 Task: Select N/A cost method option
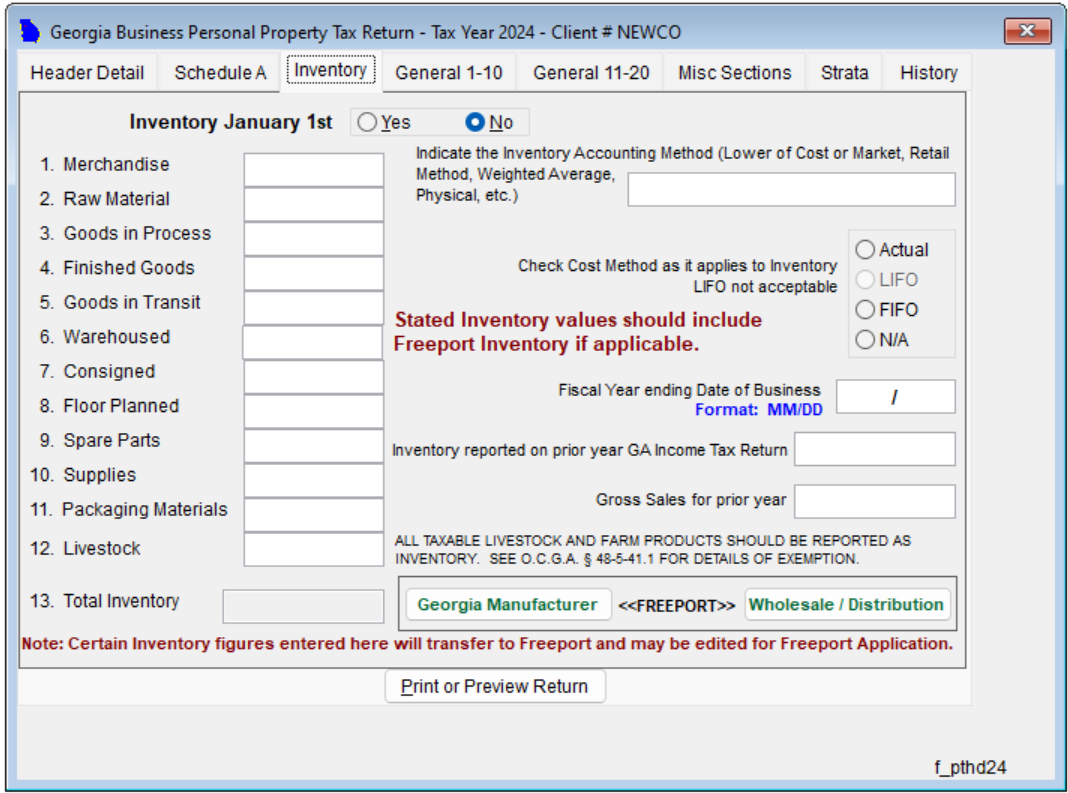865,340
